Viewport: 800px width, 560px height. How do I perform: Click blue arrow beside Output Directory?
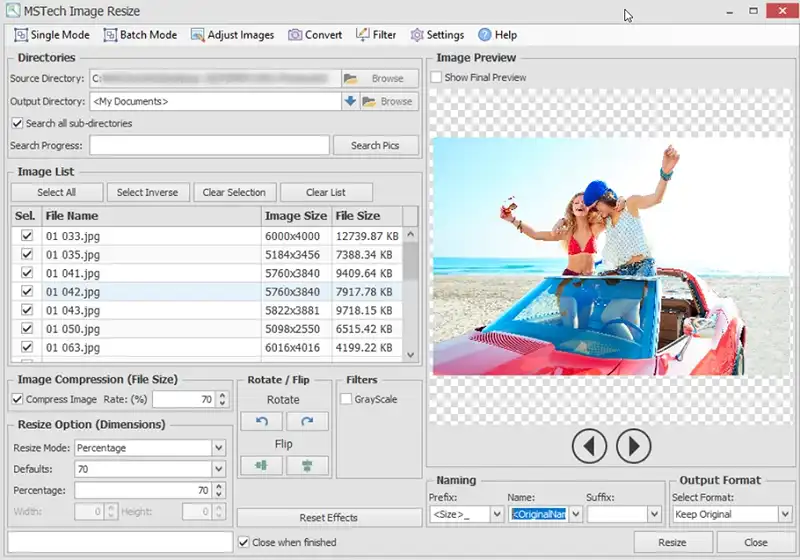tap(350, 101)
